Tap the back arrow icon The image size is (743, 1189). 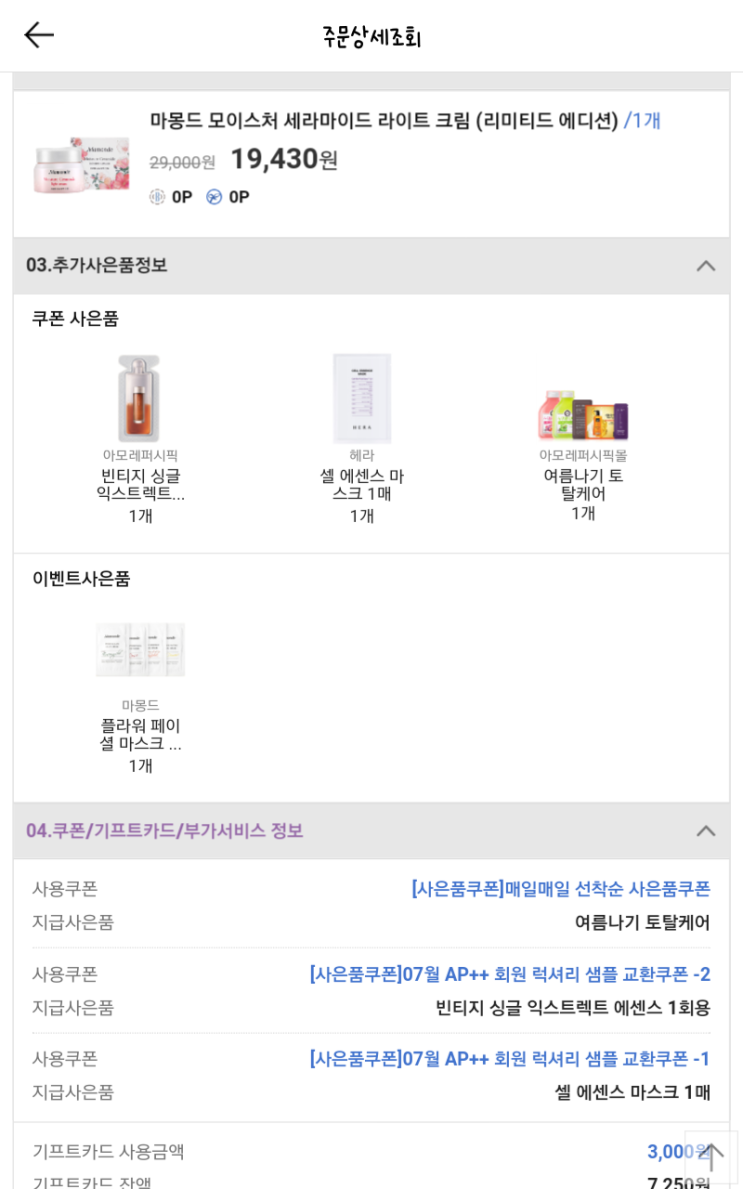click(39, 35)
